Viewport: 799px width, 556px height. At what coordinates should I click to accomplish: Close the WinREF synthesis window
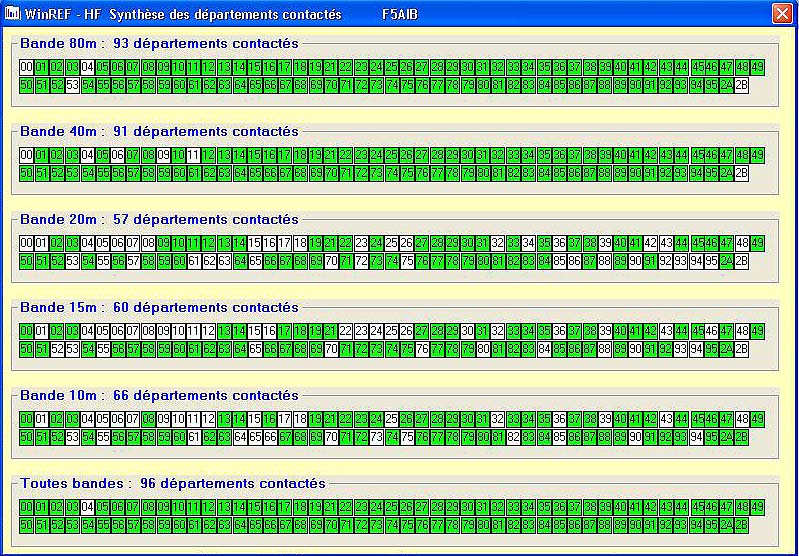(781, 14)
